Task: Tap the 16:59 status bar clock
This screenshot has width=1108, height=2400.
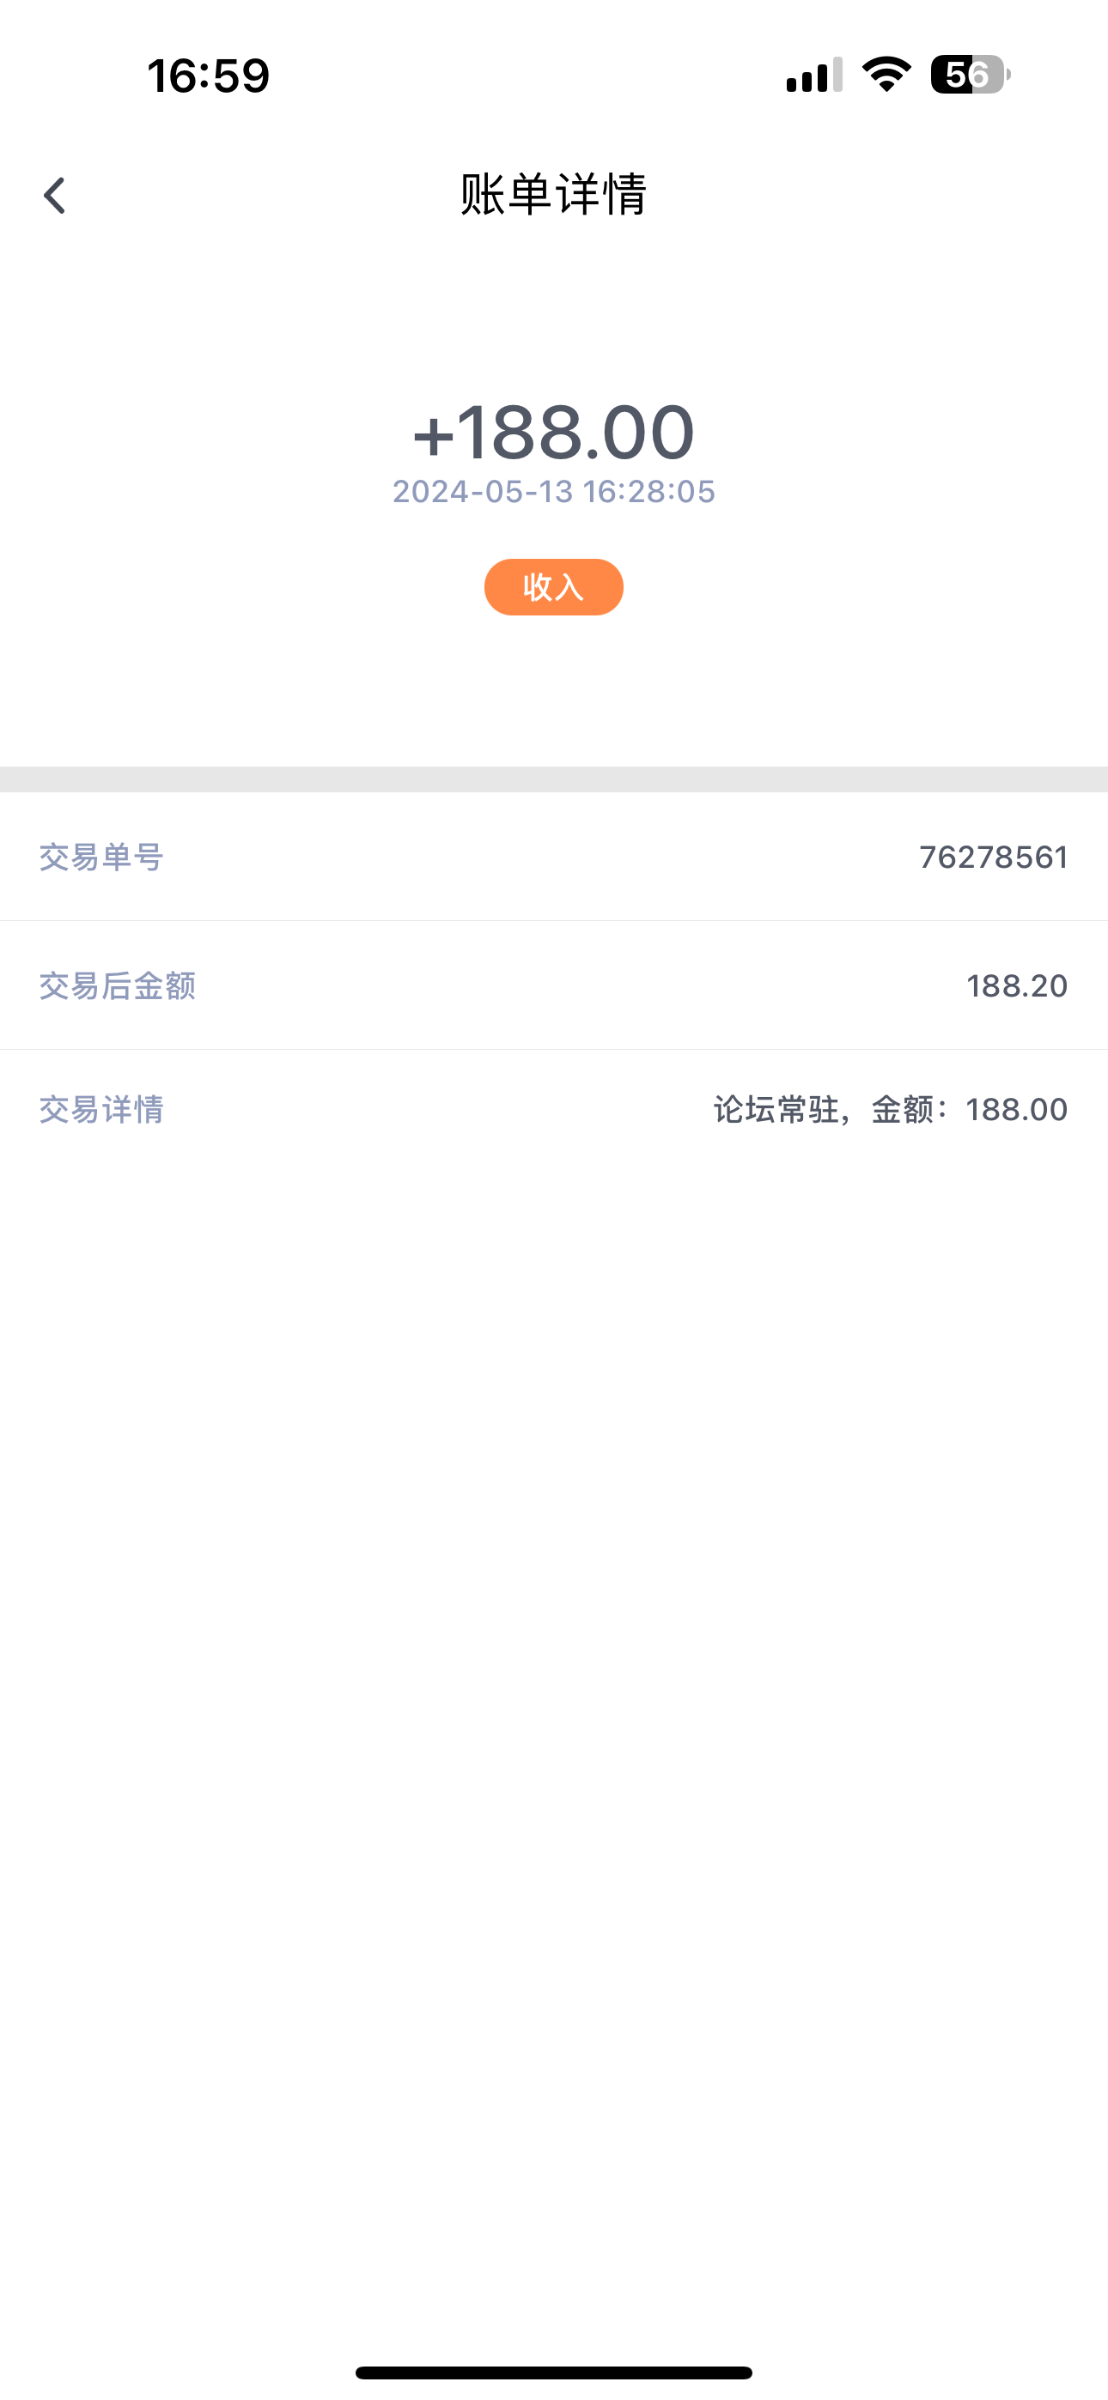Action: pos(208,76)
